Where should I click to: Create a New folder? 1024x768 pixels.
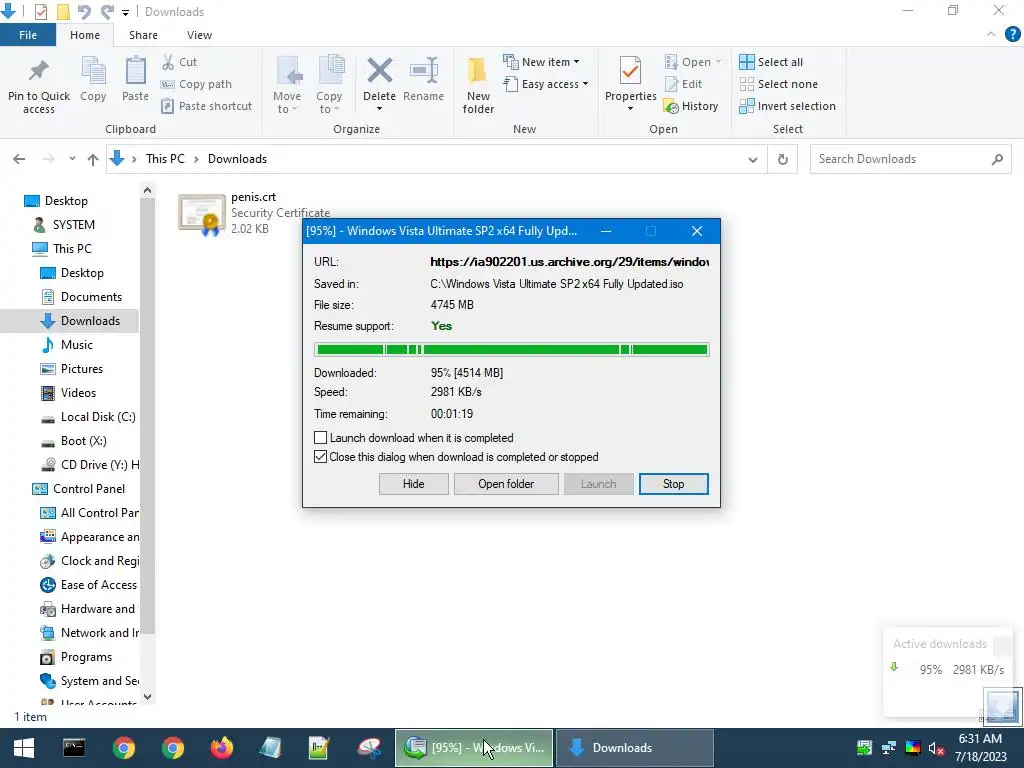click(478, 86)
